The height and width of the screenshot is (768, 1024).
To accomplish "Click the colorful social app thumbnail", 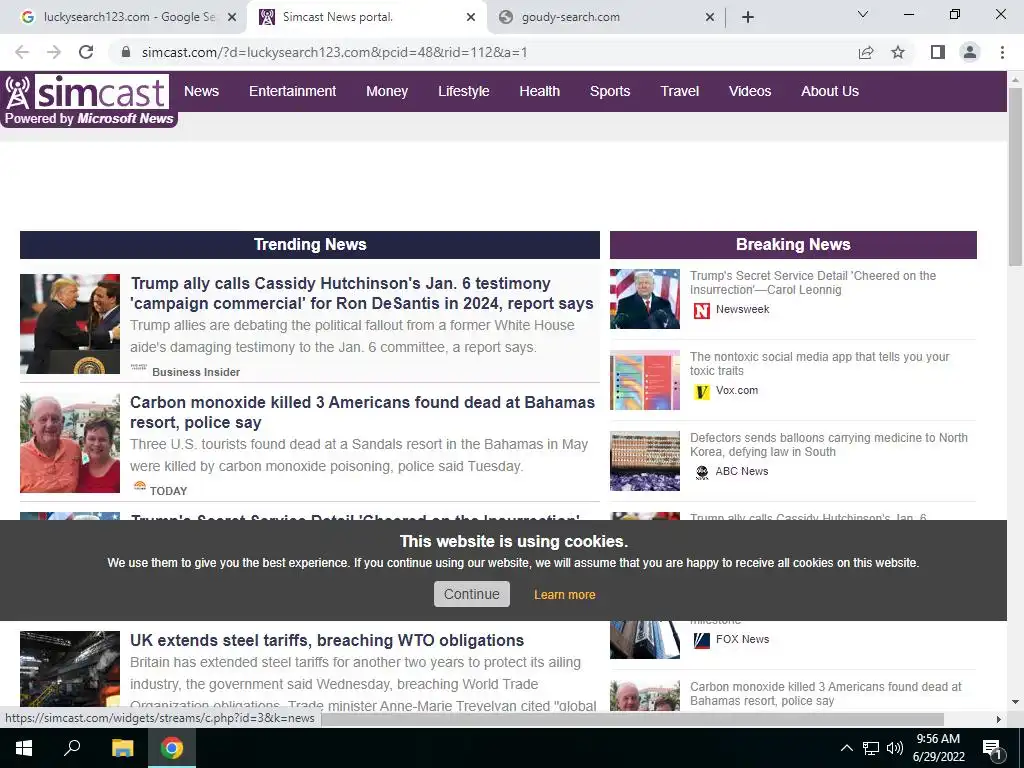I will (645, 380).
